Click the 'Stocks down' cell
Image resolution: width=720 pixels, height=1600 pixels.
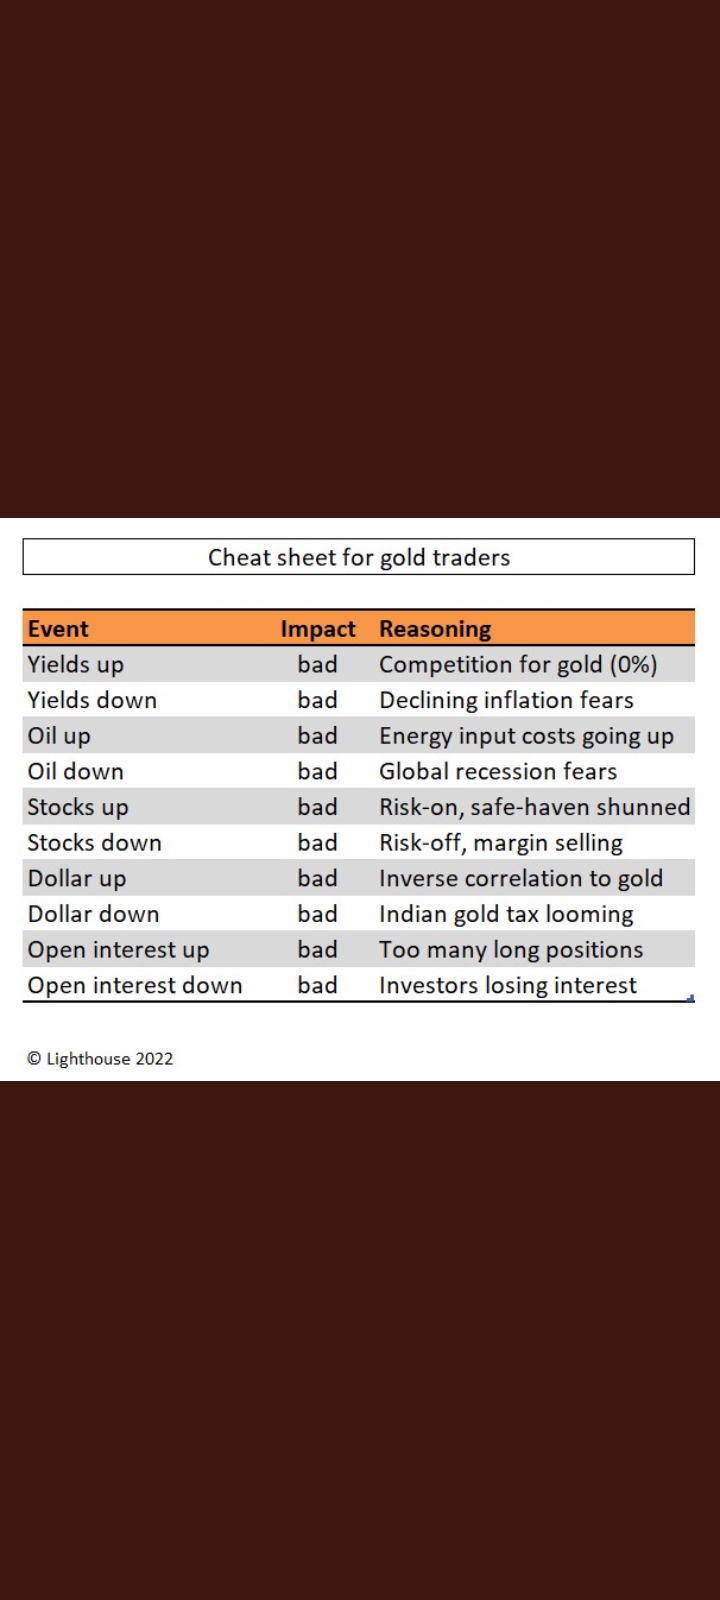pyautogui.click(x=95, y=843)
